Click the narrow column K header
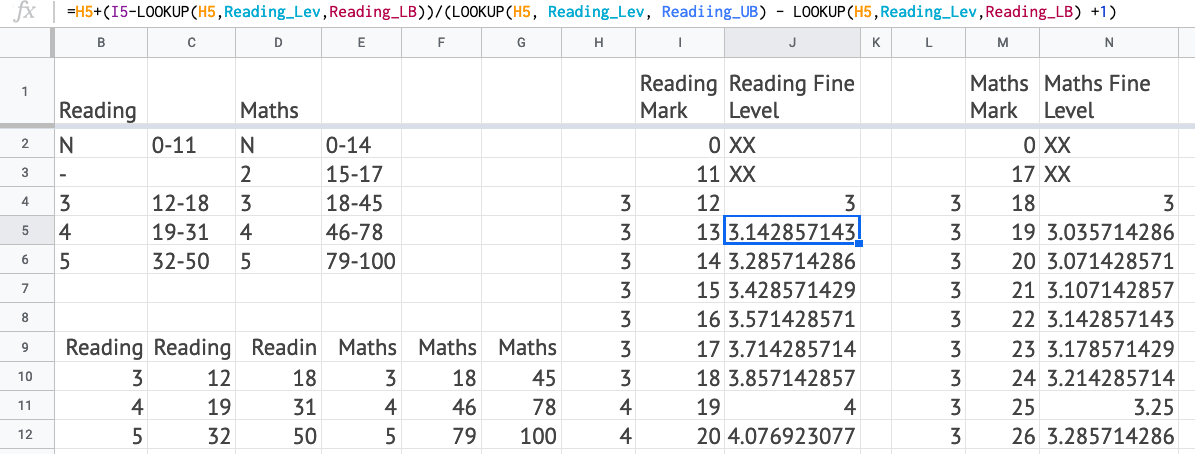Screen dimensions: 1195x454 [x=875, y=43]
